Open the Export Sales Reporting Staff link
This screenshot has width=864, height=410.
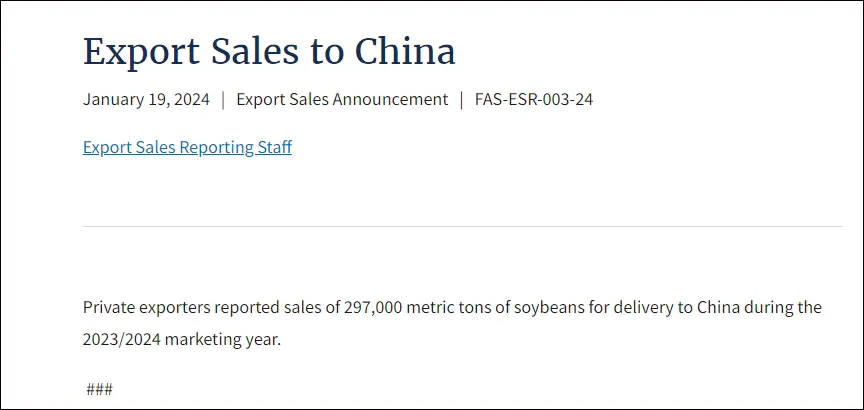tap(187, 148)
